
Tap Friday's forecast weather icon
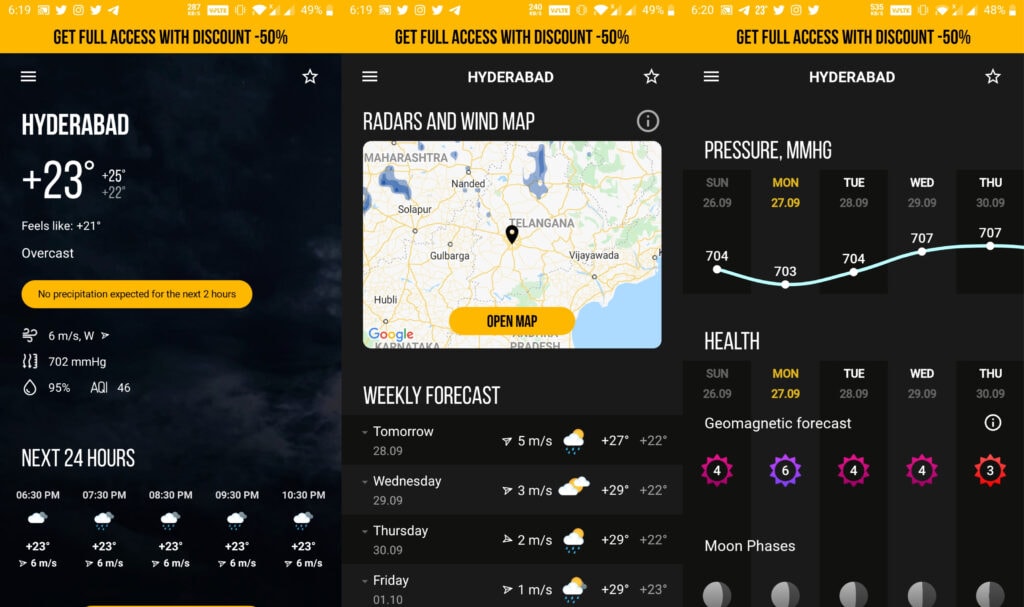coord(574,589)
